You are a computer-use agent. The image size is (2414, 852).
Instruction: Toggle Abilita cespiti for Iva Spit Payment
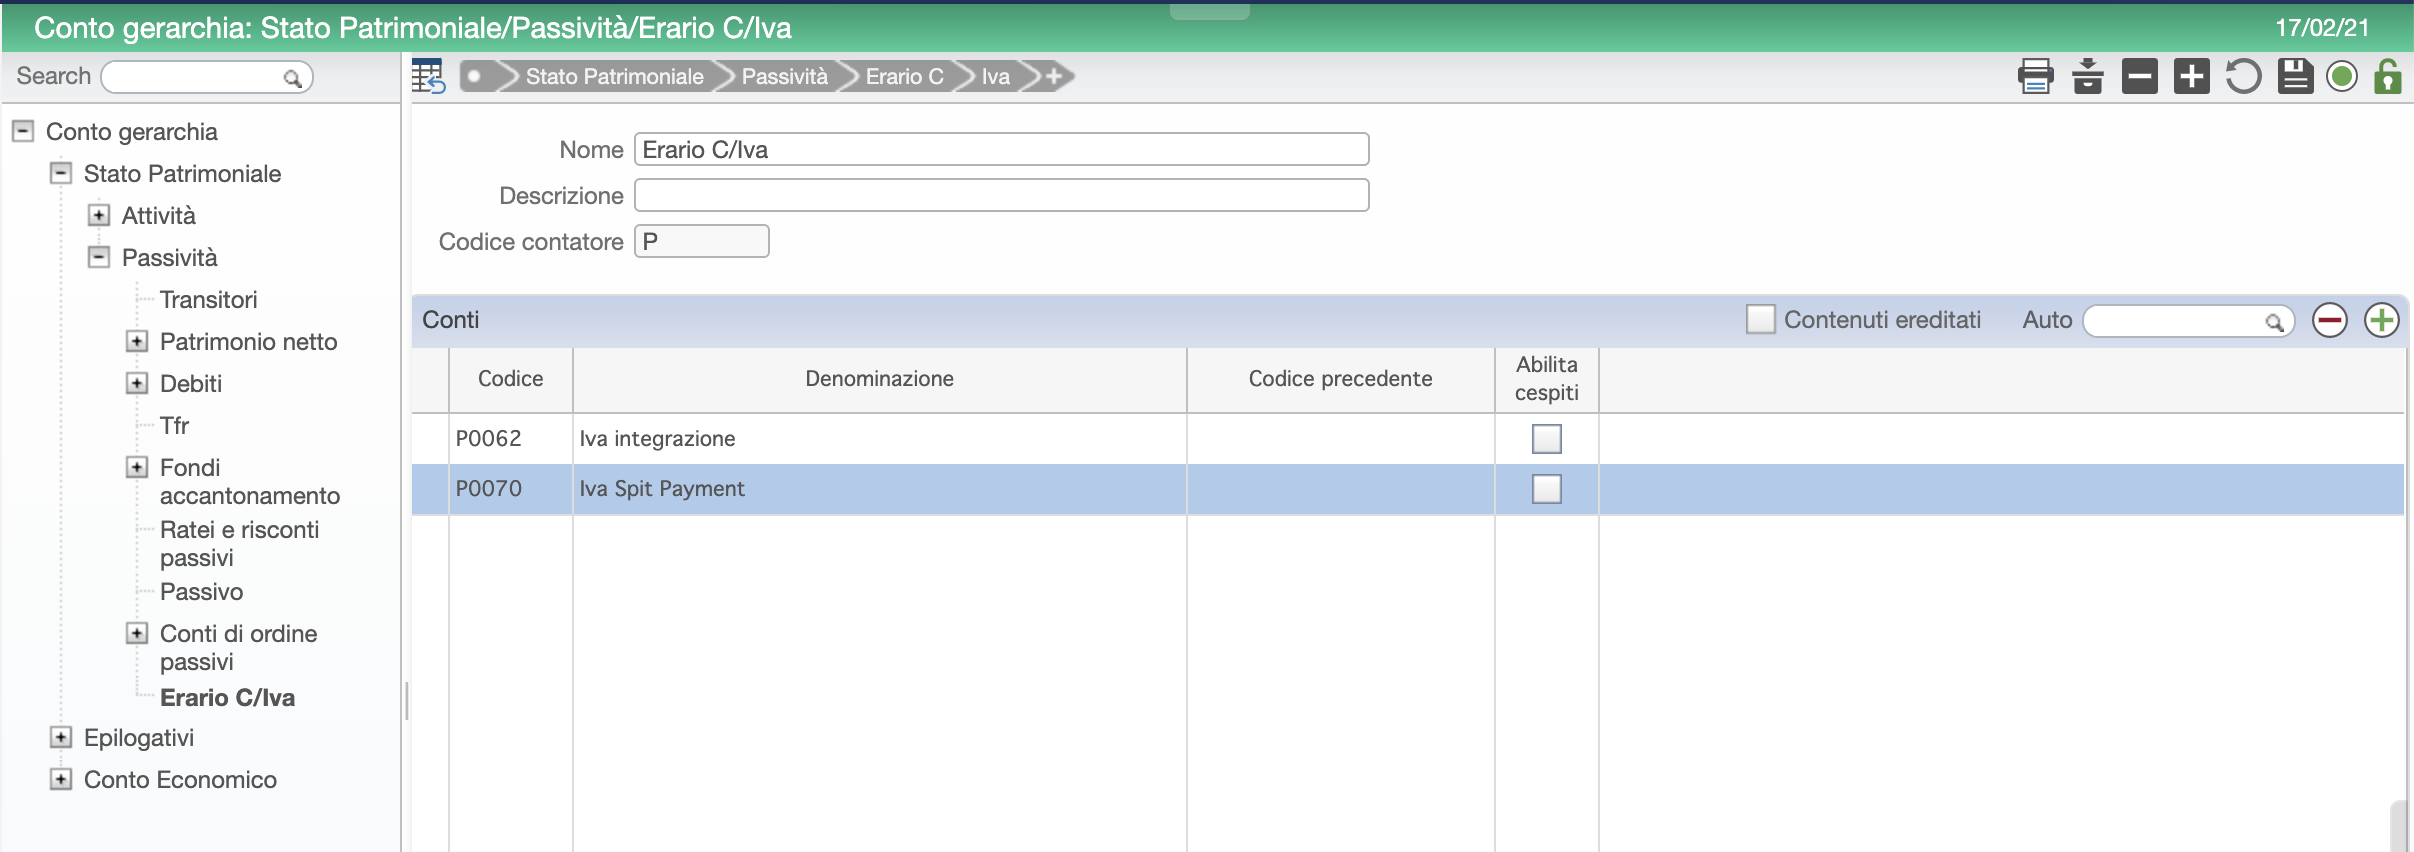coord(1547,489)
